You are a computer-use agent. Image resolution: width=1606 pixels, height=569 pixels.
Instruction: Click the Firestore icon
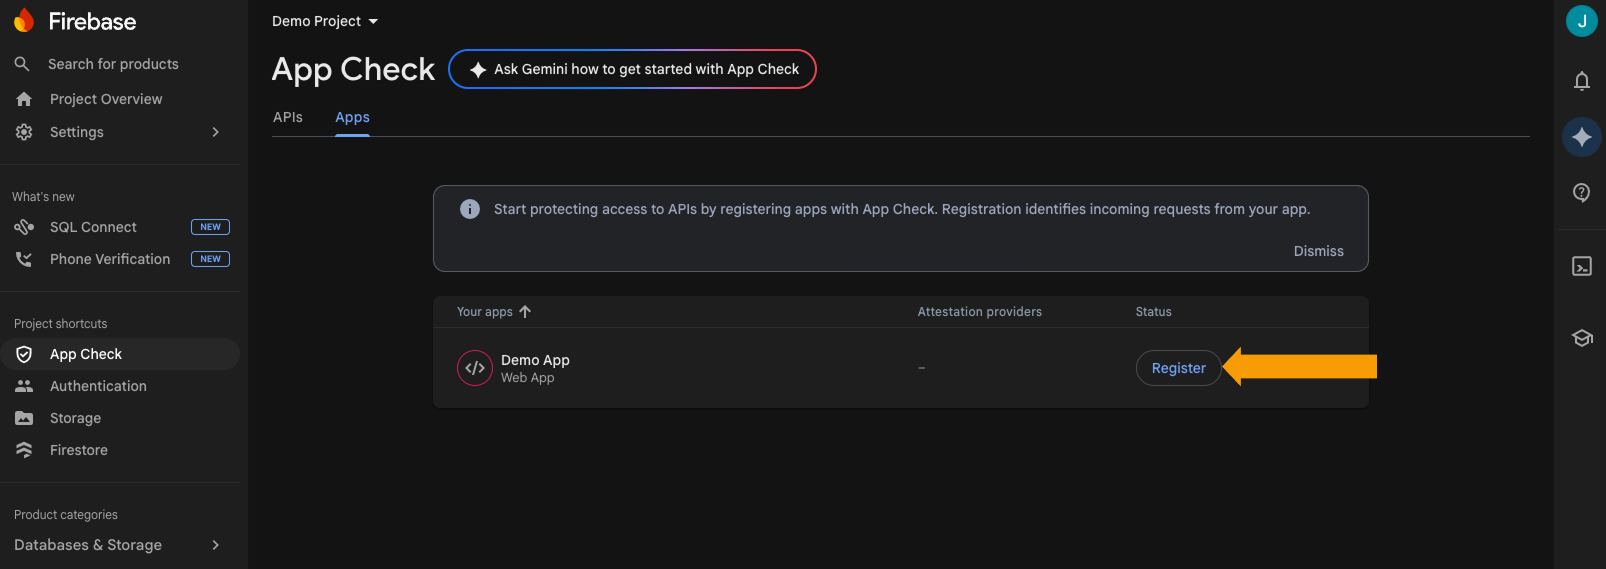point(24,450)
